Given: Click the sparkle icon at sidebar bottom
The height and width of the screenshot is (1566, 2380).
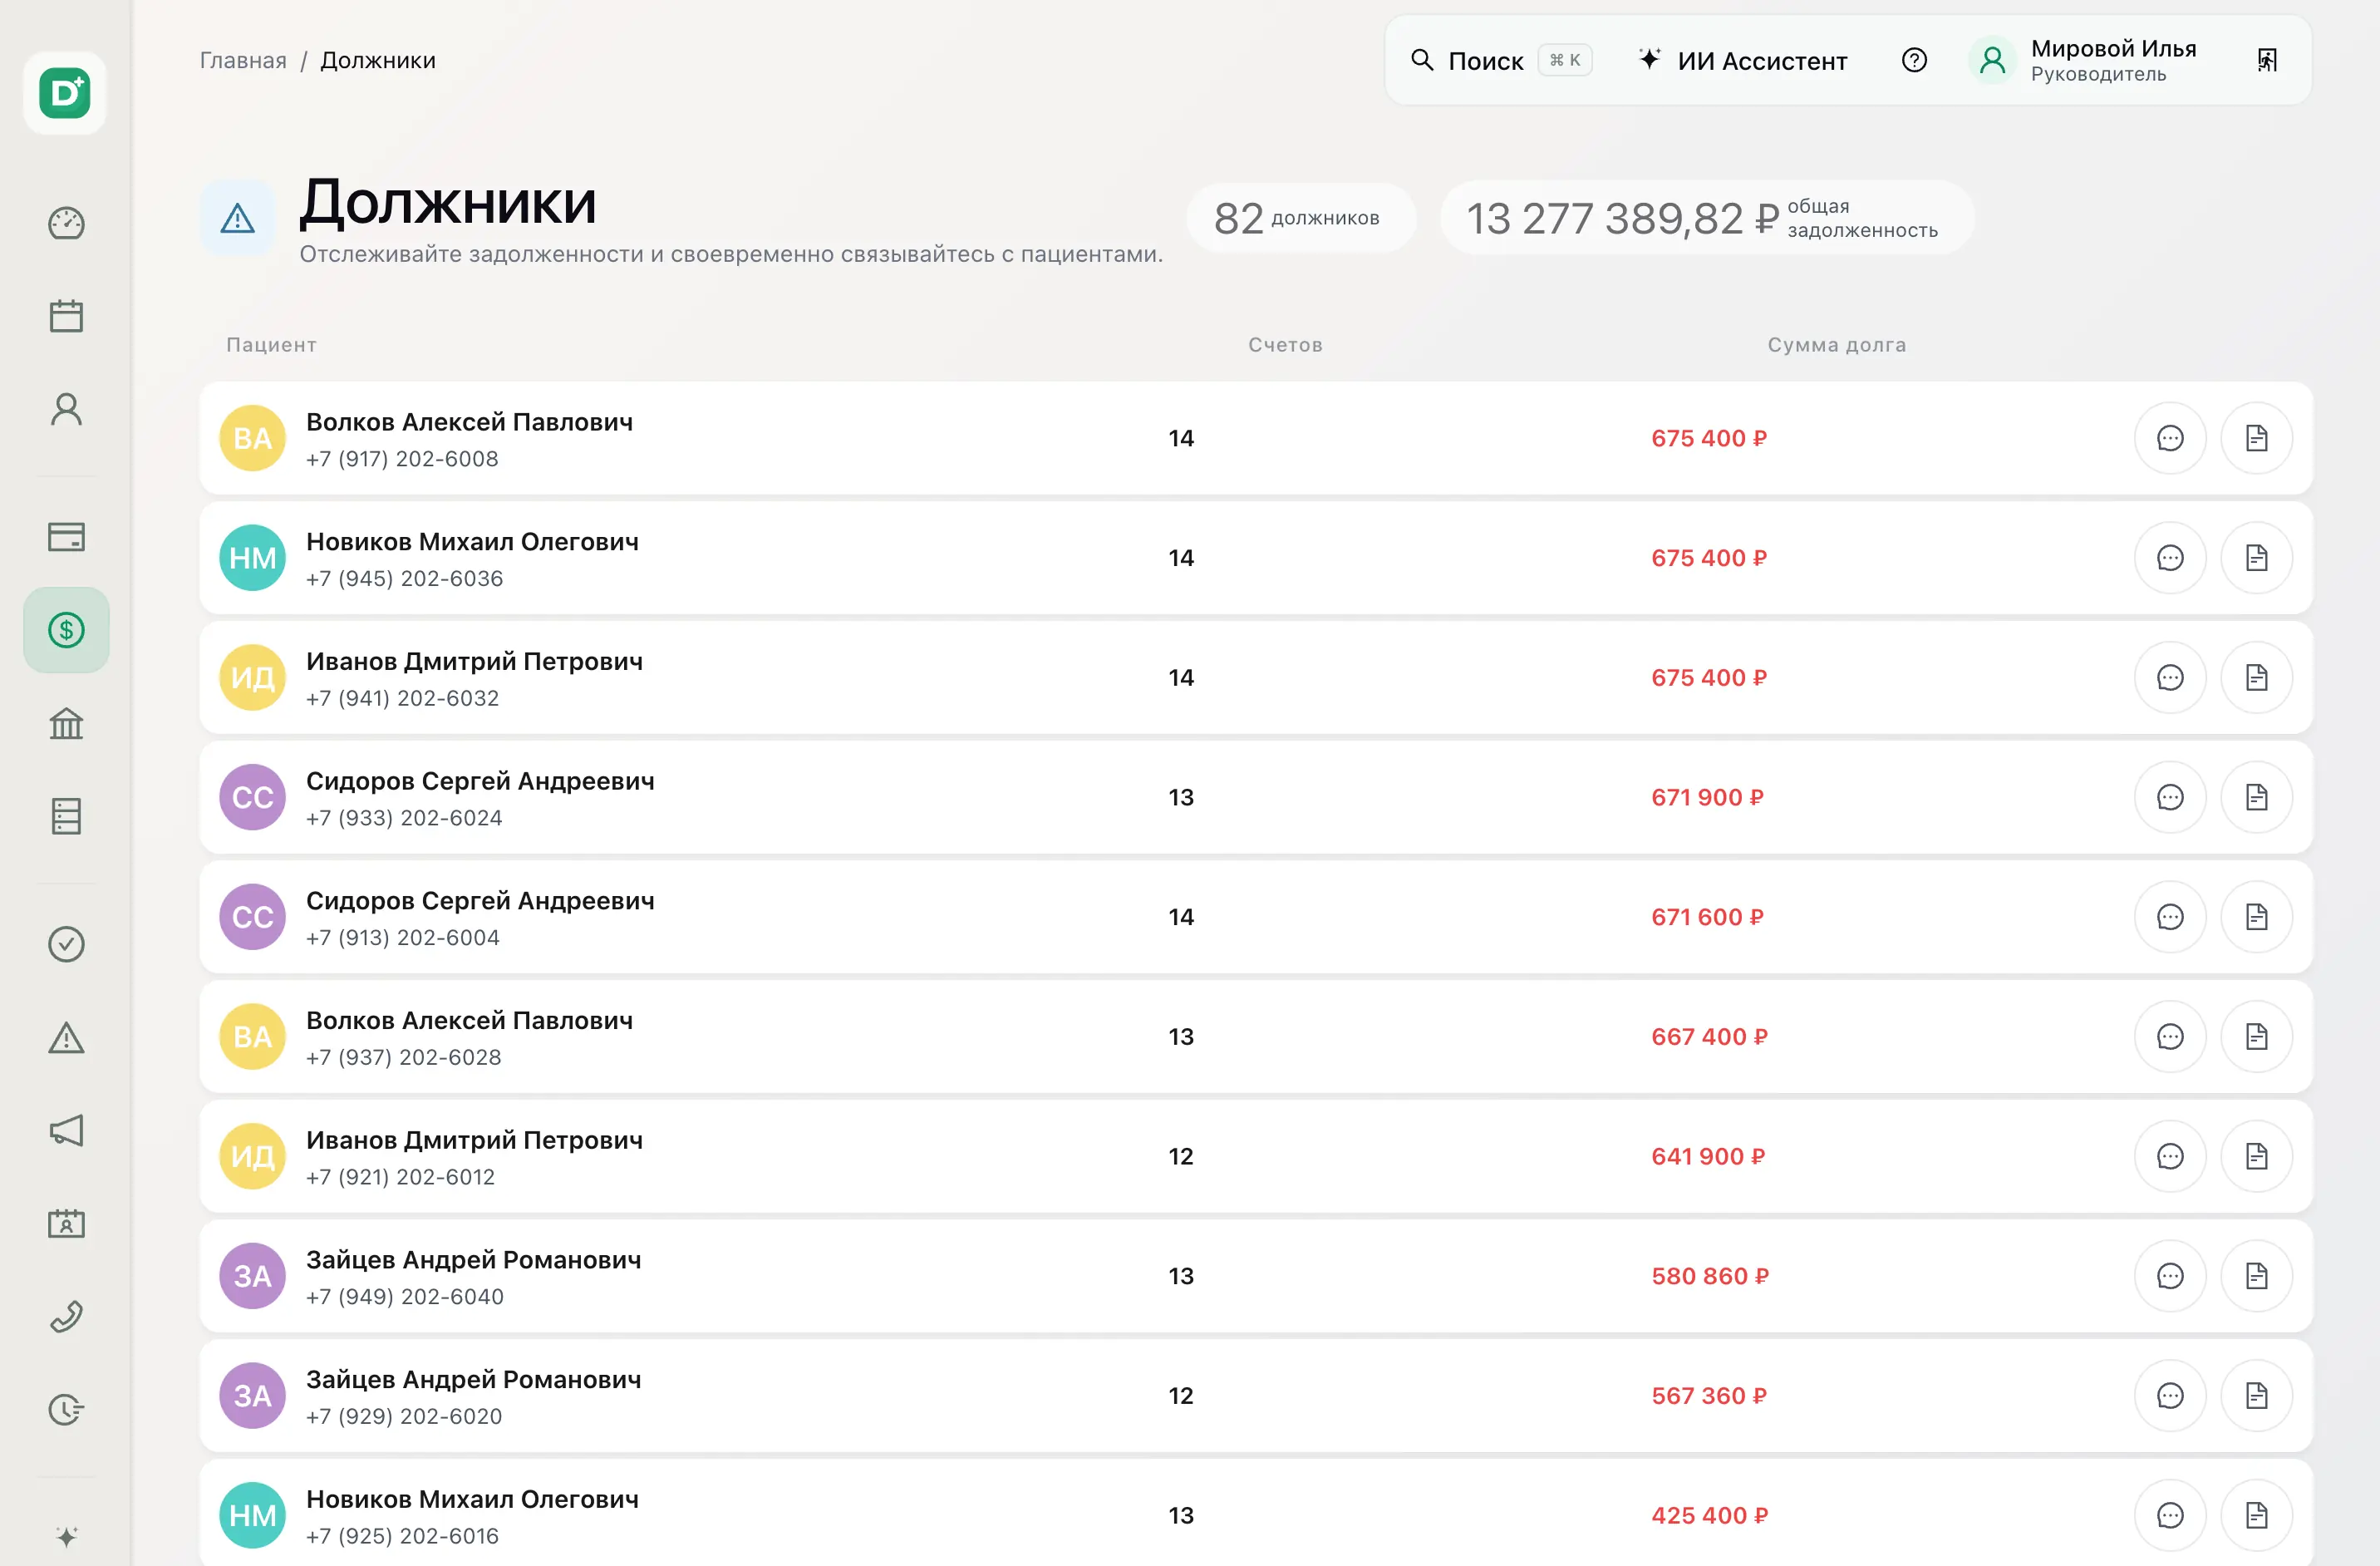Looking at the screenshot, I should [x=66, y=1537].
